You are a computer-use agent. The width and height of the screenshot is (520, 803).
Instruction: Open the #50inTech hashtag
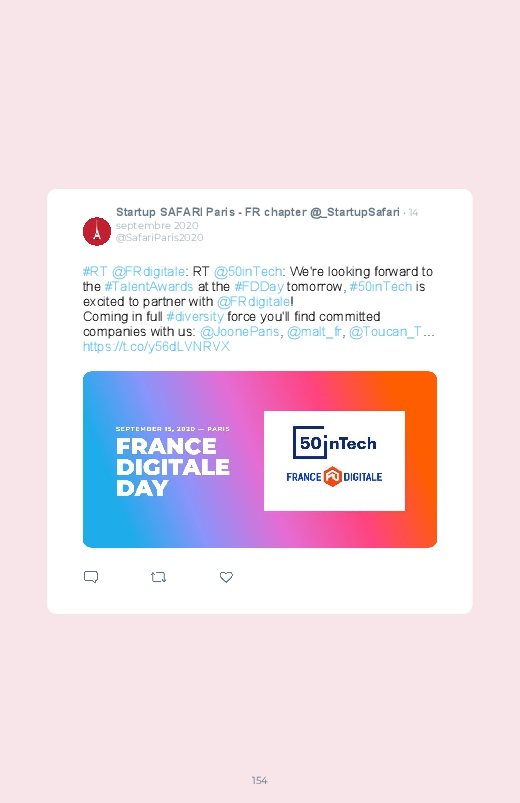[381, 286]
